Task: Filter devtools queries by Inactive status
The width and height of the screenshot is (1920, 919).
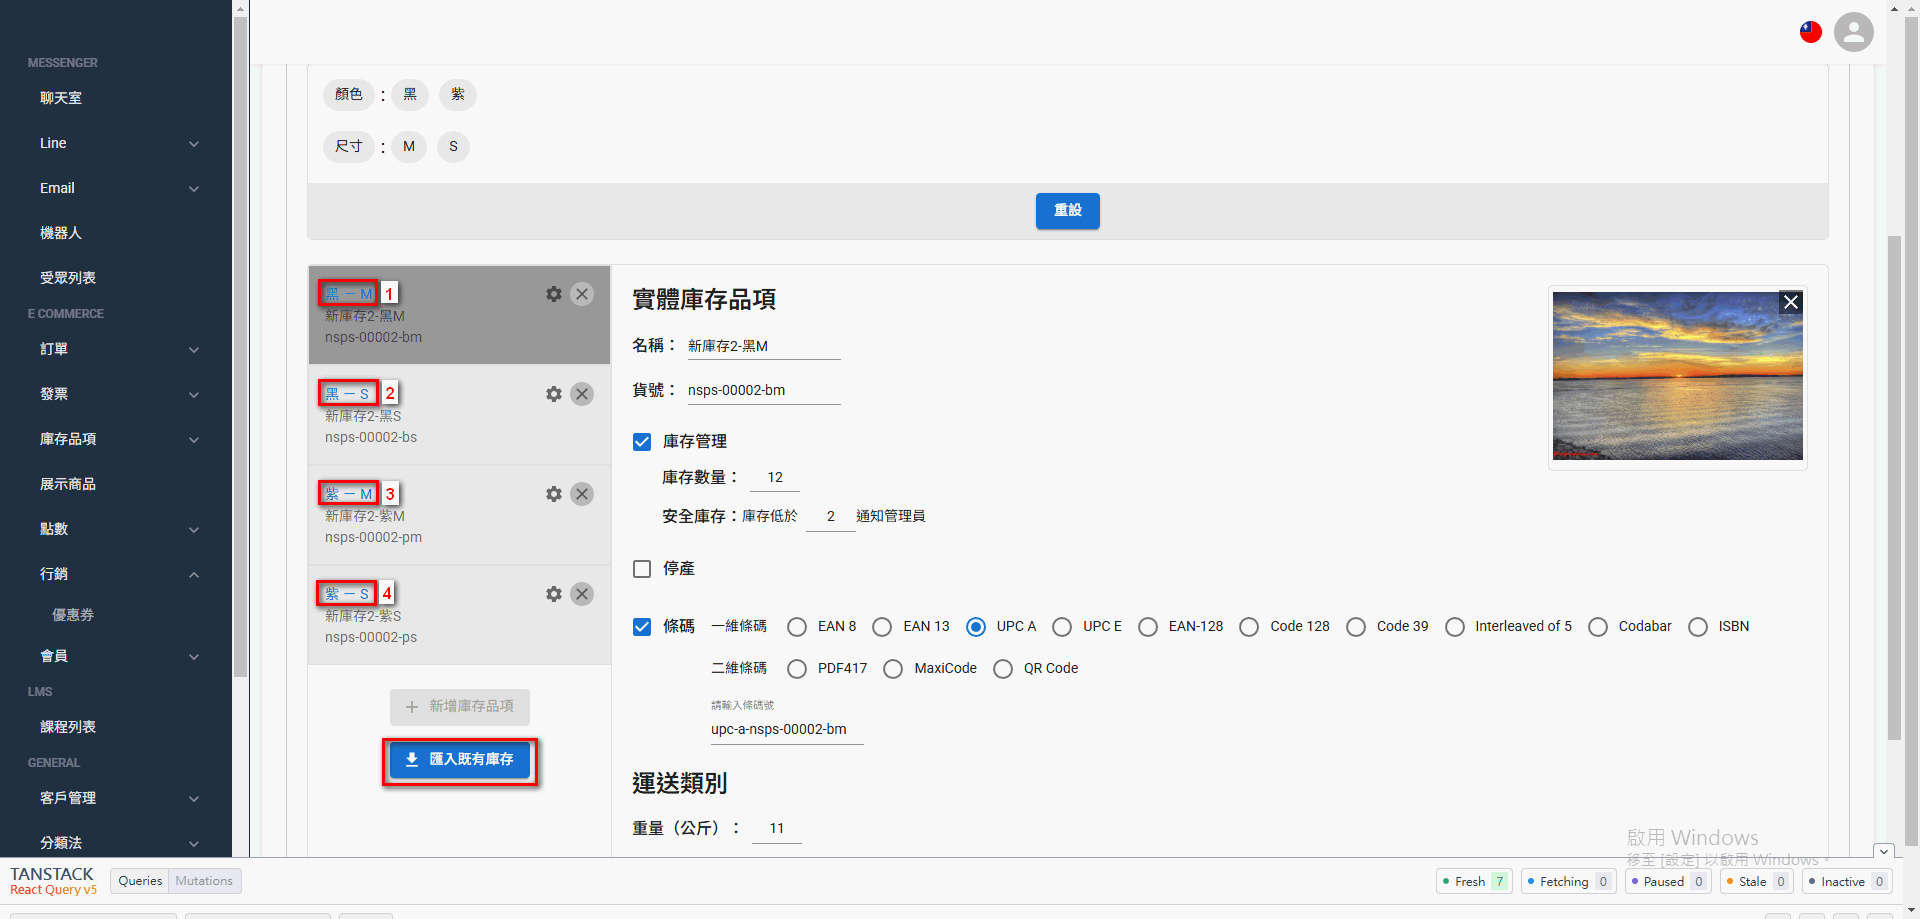Action: point(1847,882)
